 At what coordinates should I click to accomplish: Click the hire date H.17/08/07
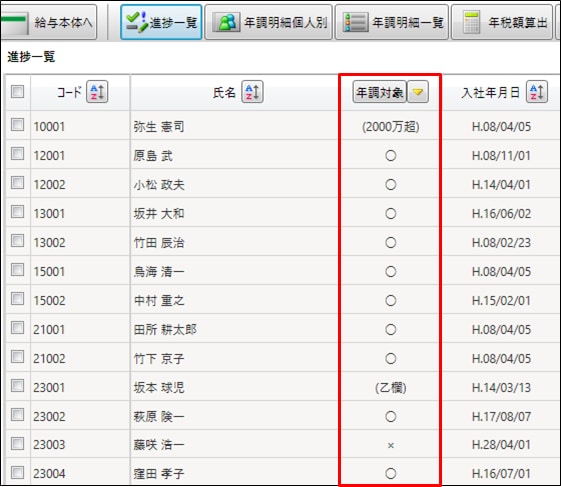pyautogui.click(x=501, y=417)
